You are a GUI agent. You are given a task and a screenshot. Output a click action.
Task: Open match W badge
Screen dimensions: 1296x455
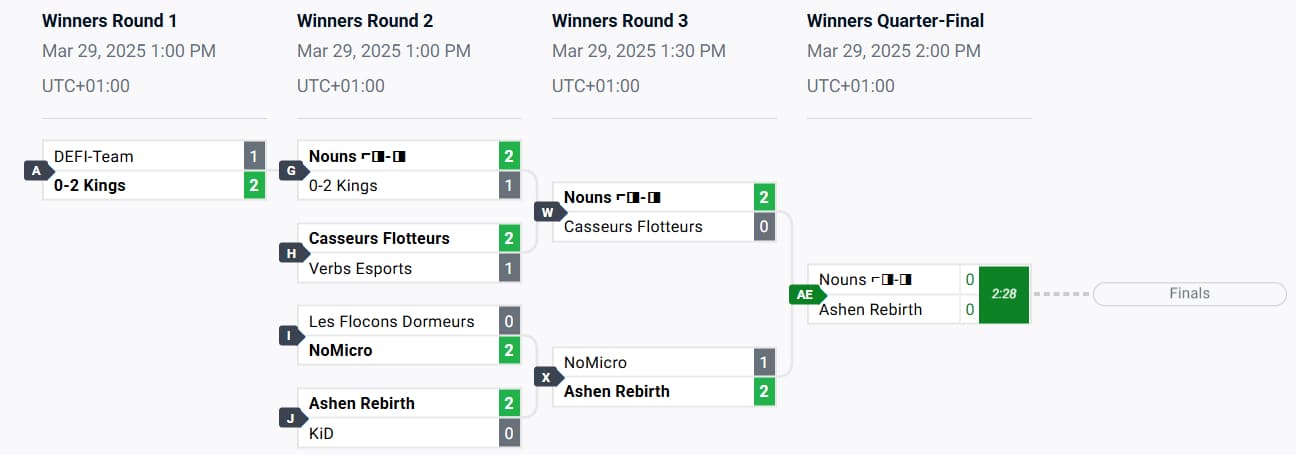[548, 212]
